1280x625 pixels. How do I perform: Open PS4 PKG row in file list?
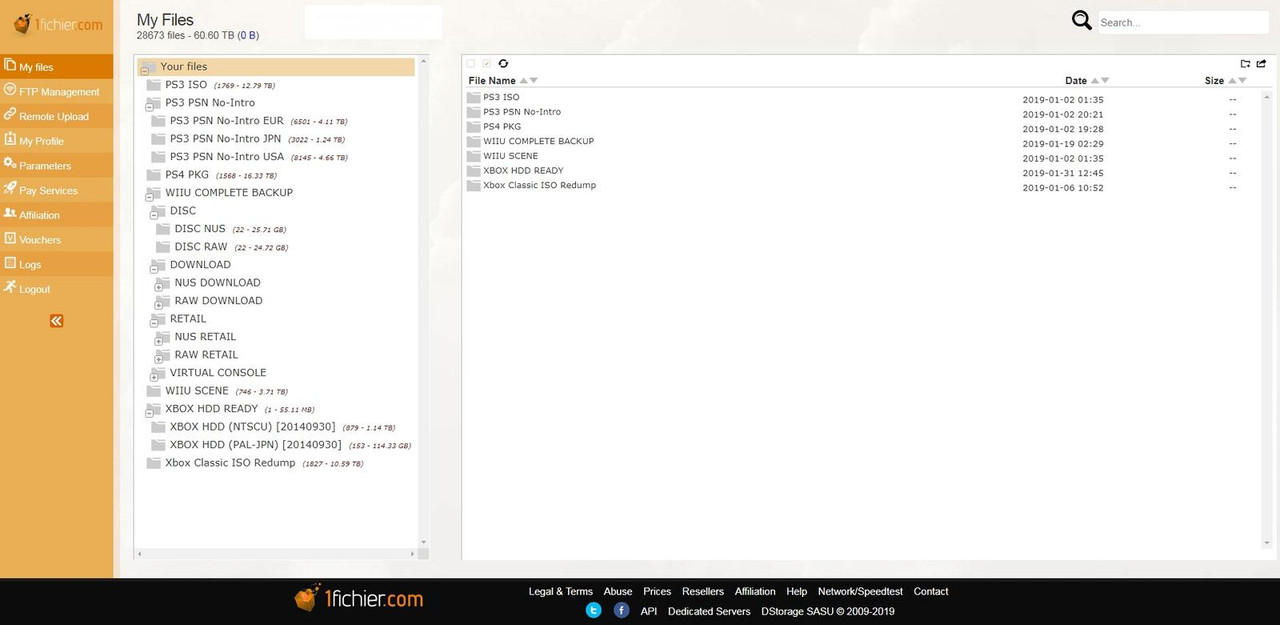click(502, 127)
